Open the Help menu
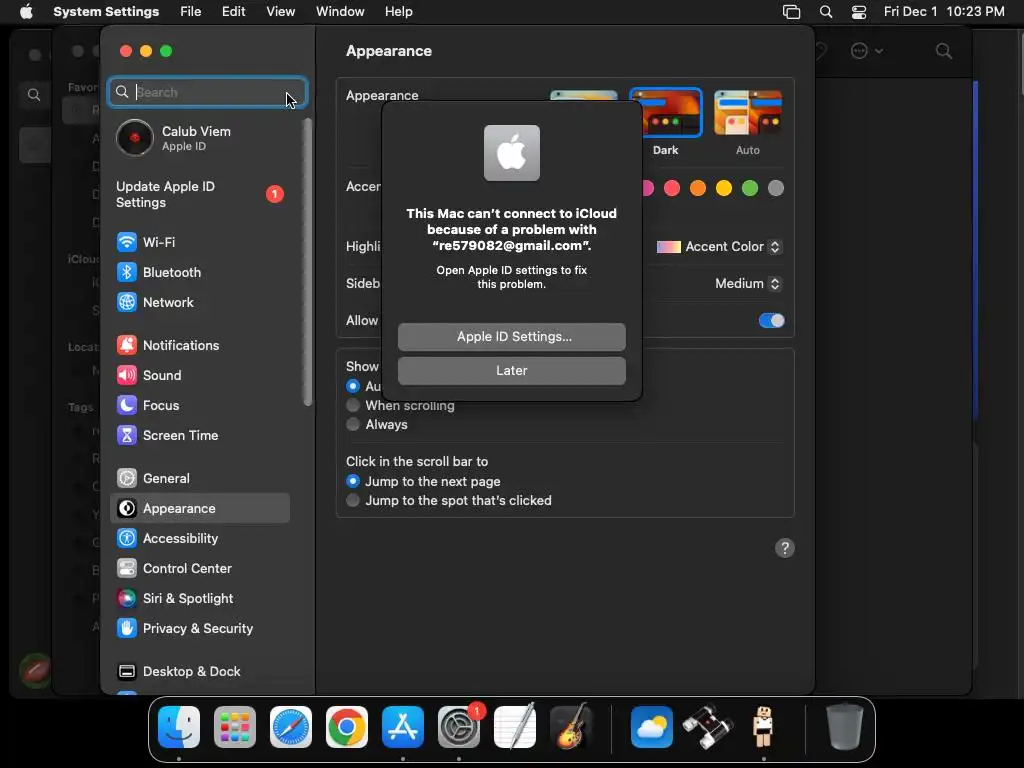The width and height of the screenshot is (1024, 768). pyautogui.click(x=398, y=12)
